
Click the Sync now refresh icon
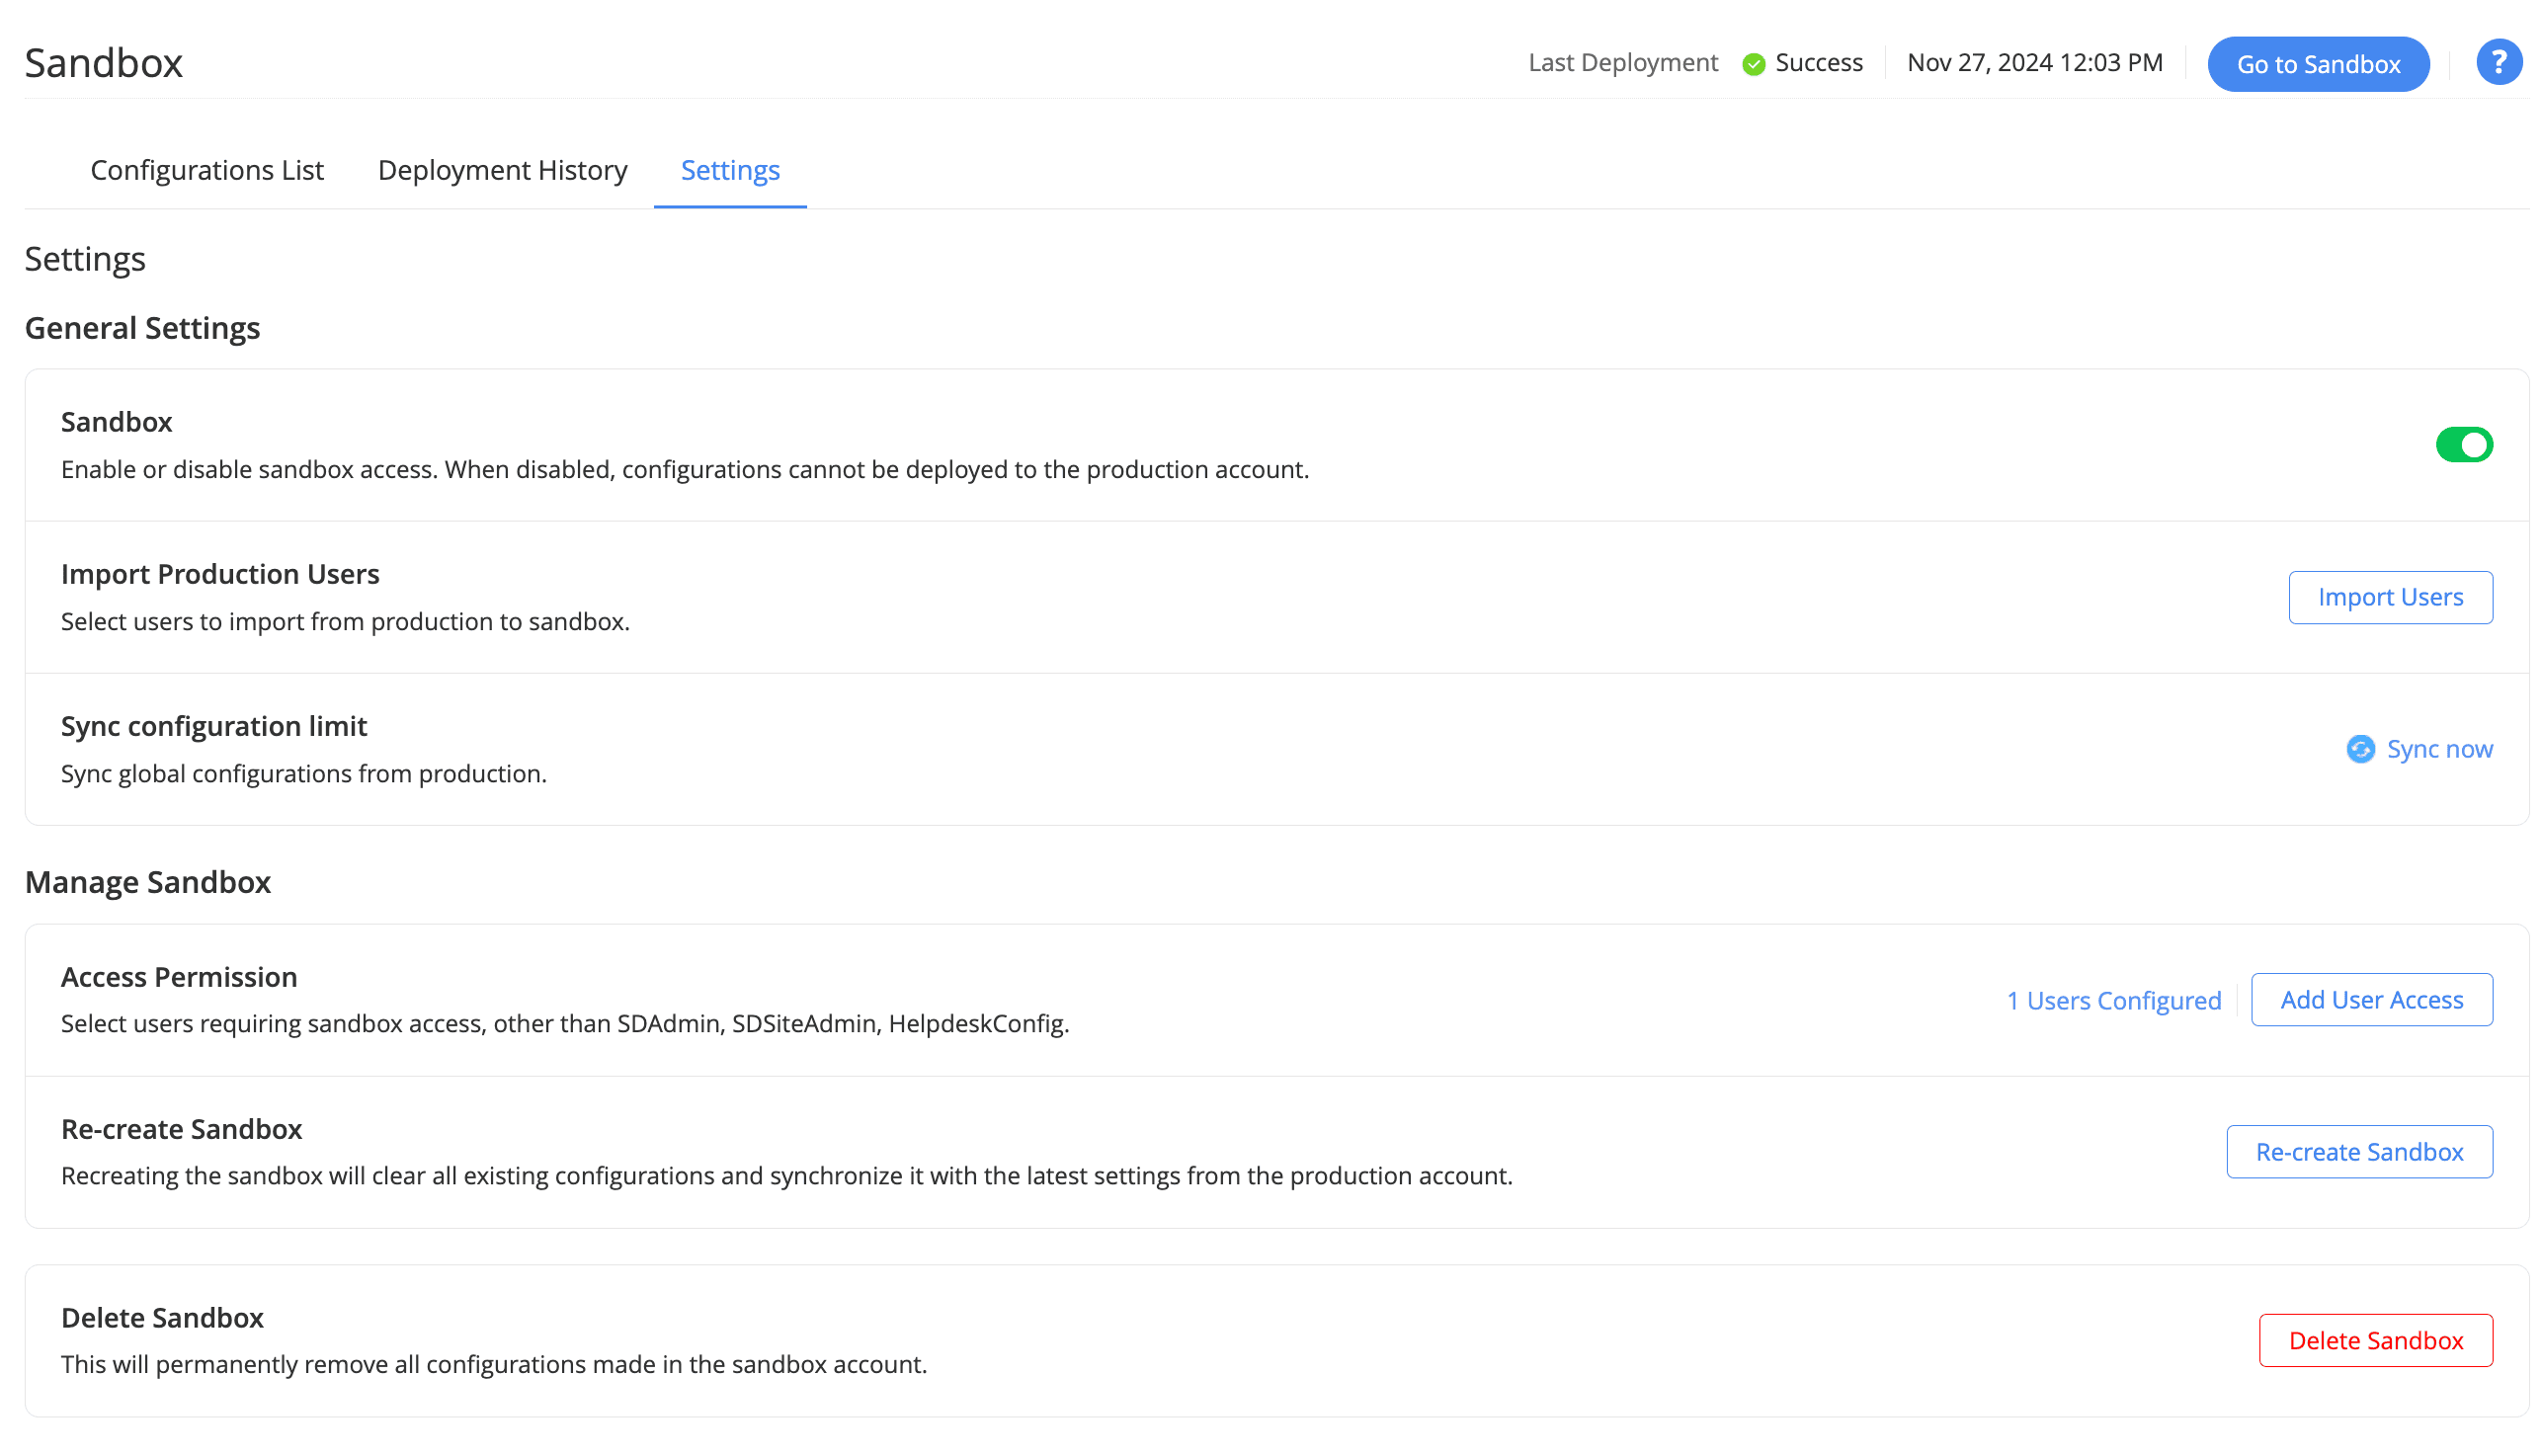2360,749
